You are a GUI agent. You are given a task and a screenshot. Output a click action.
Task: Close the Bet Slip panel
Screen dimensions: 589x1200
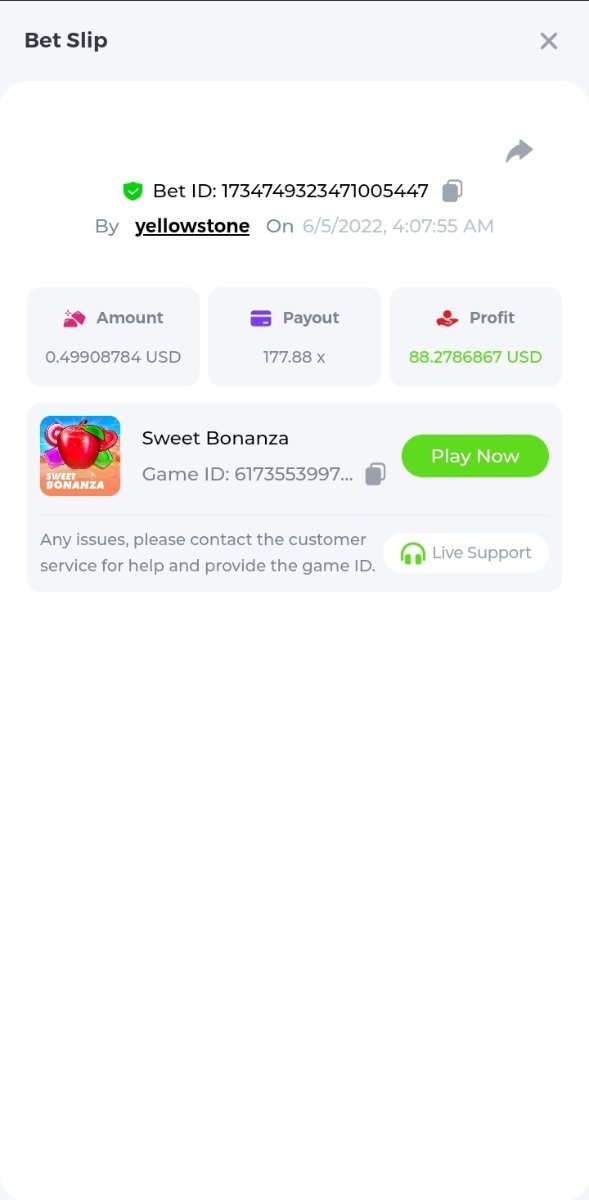tap(548, 41)
